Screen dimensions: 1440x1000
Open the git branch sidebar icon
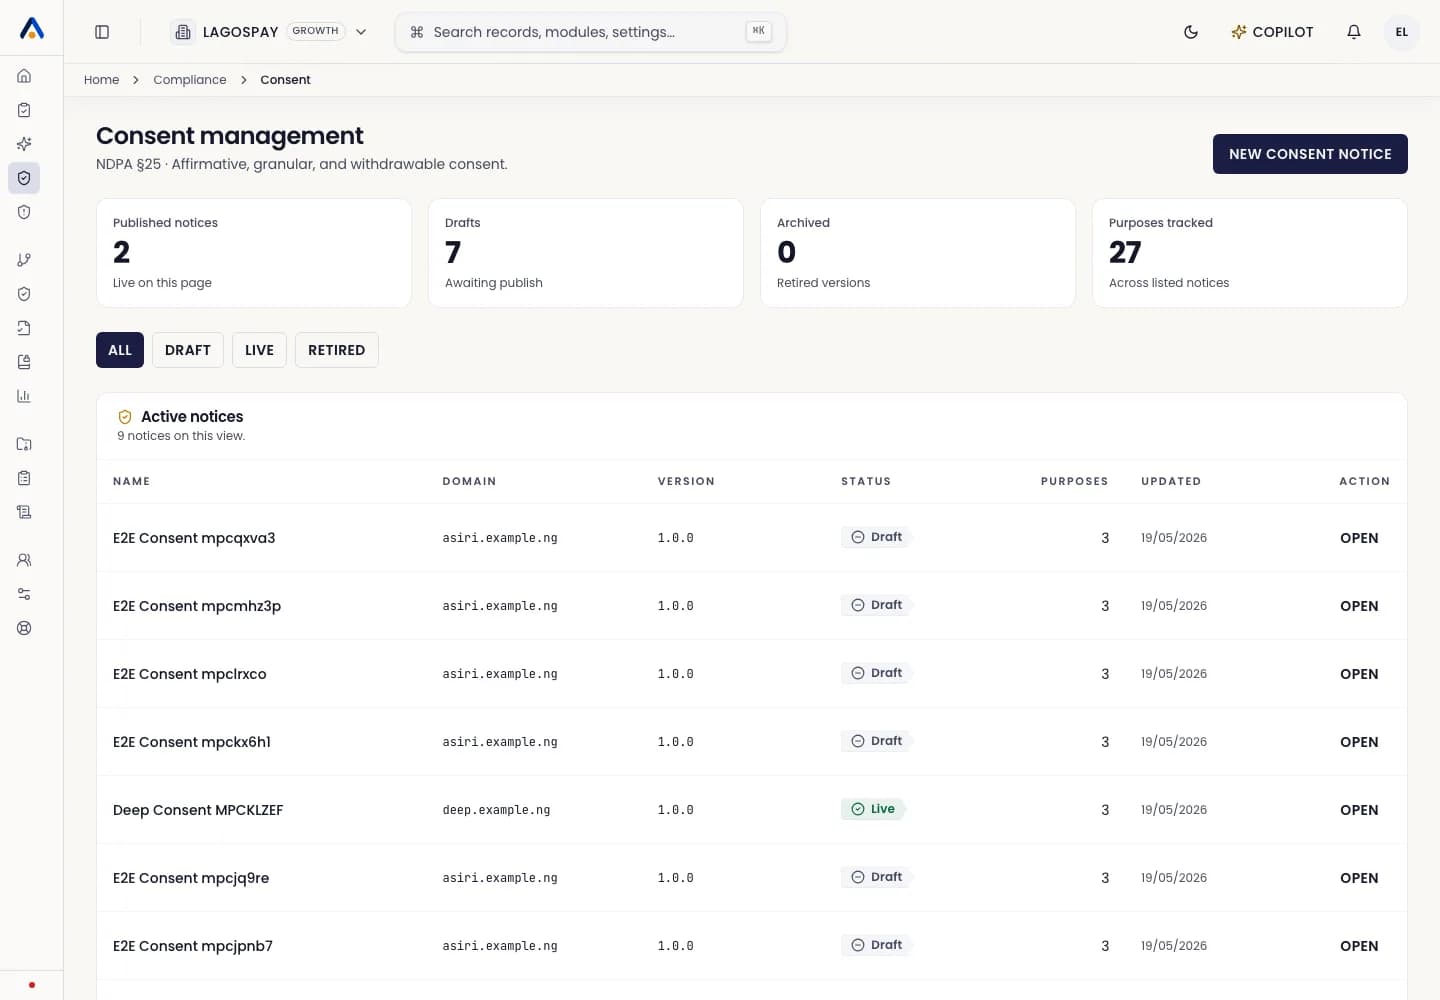[x=24, y=260]
